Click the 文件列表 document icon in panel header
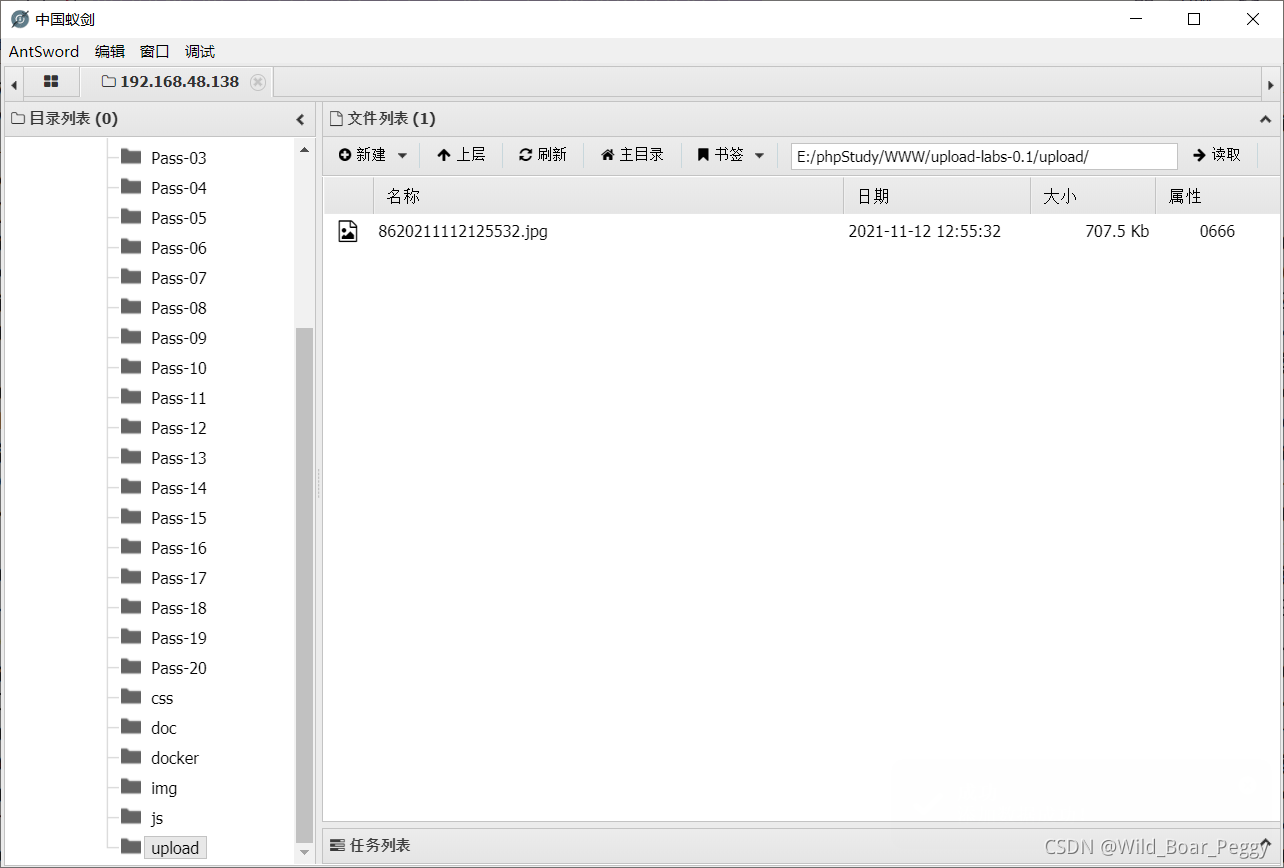The image size is (1284, 868). coord(335,118)
